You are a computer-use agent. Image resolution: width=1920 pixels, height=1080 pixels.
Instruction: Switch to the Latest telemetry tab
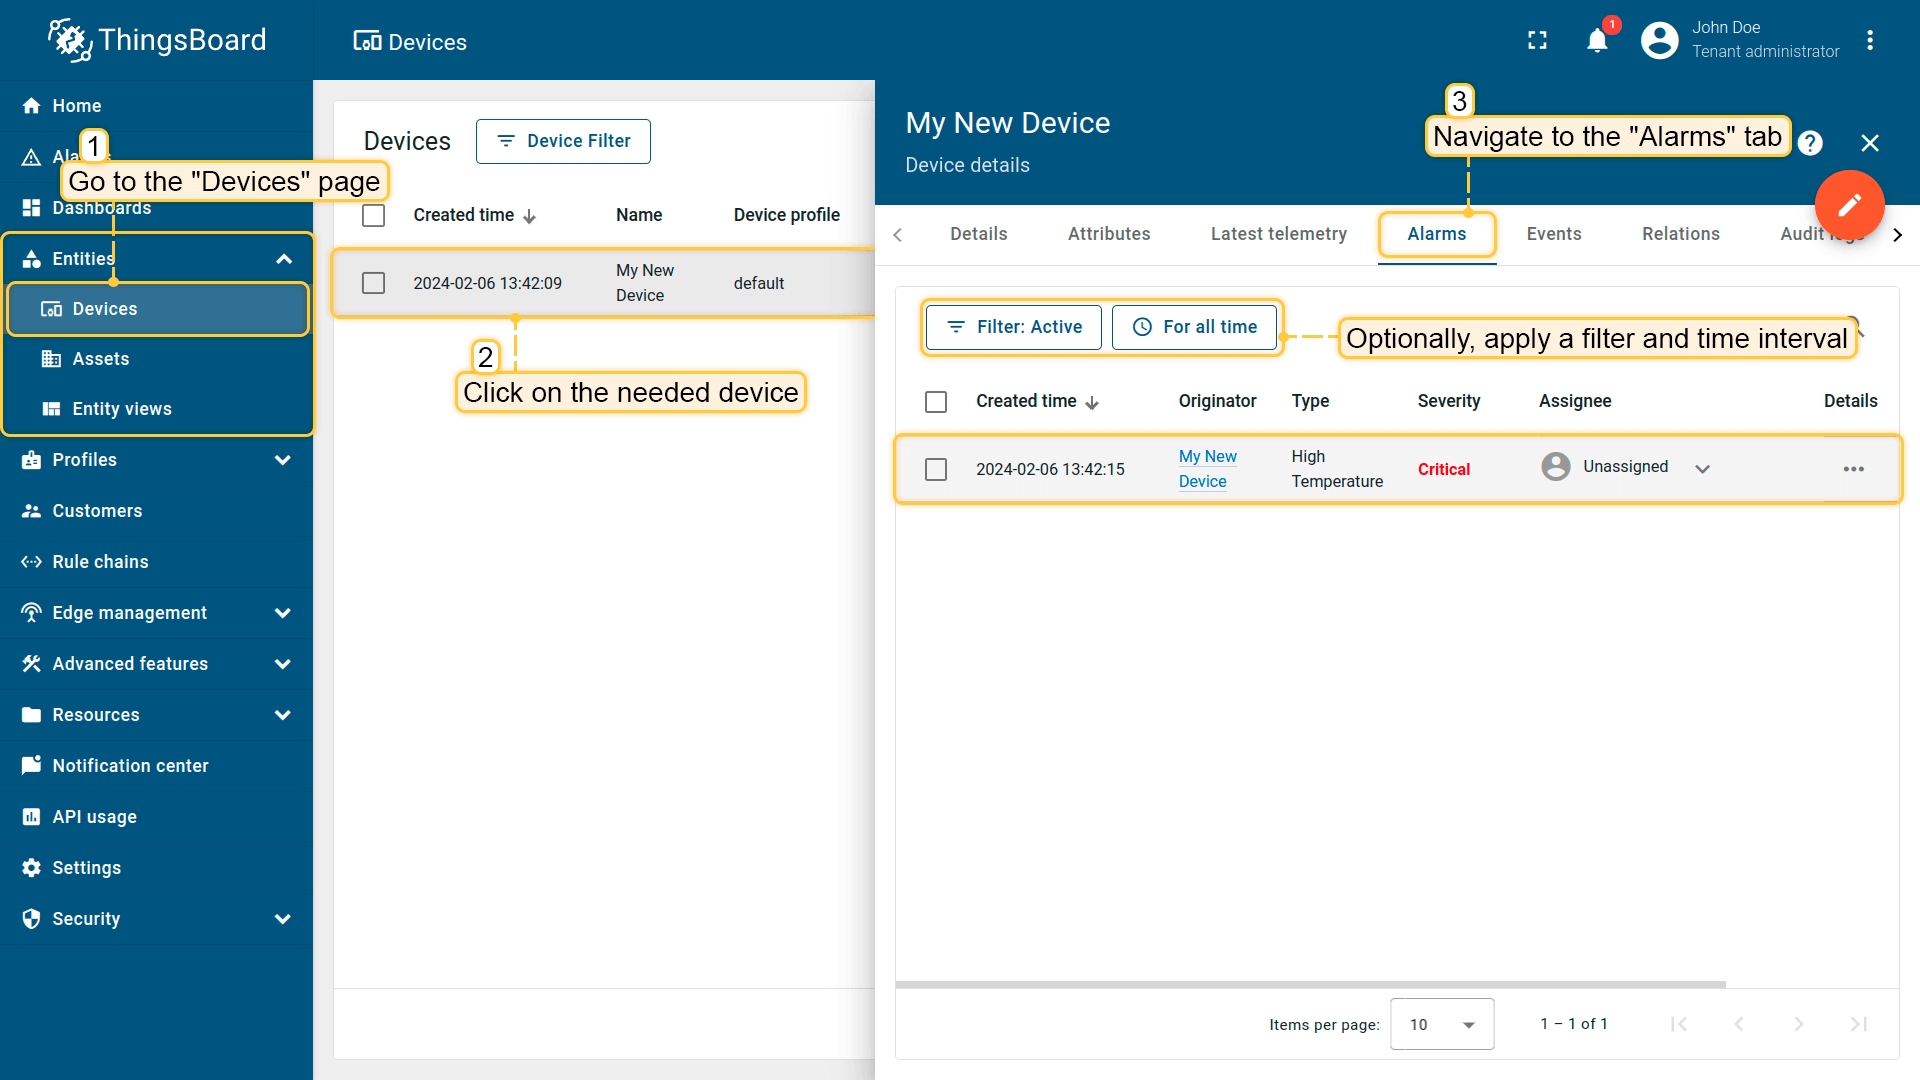(x=1278, y=234)
